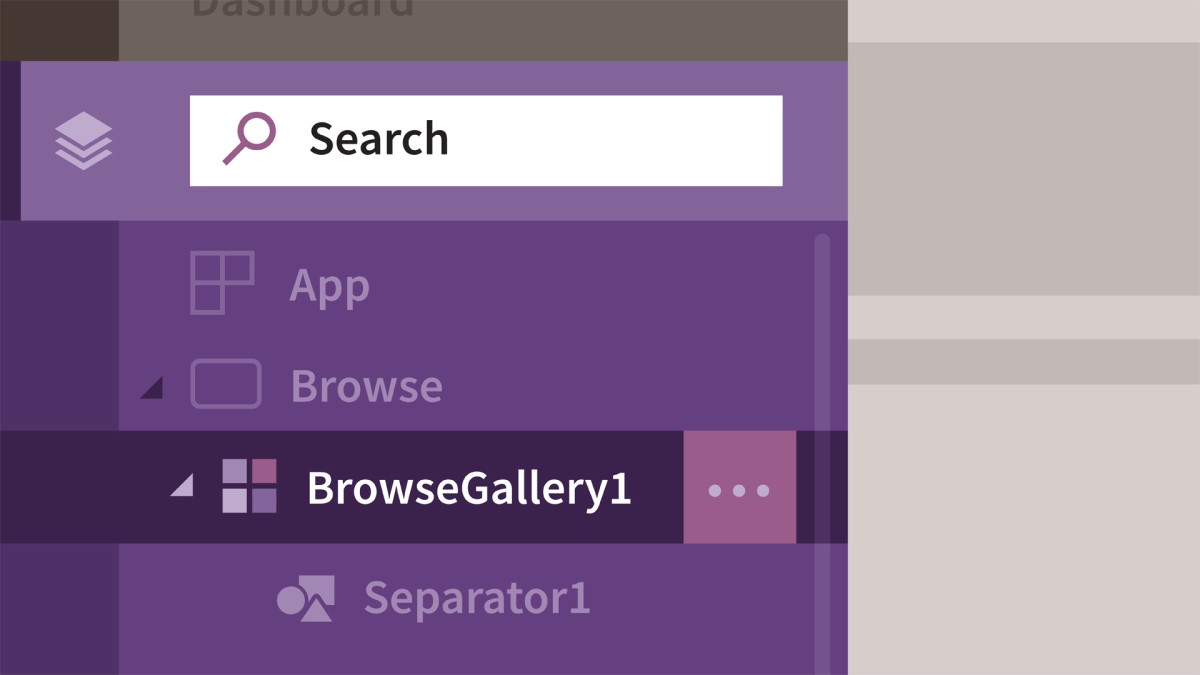The image size is (1200, 675).
Task: Click the large gray canvas block
Action: pyautogui.click(x=1024, y=168)
